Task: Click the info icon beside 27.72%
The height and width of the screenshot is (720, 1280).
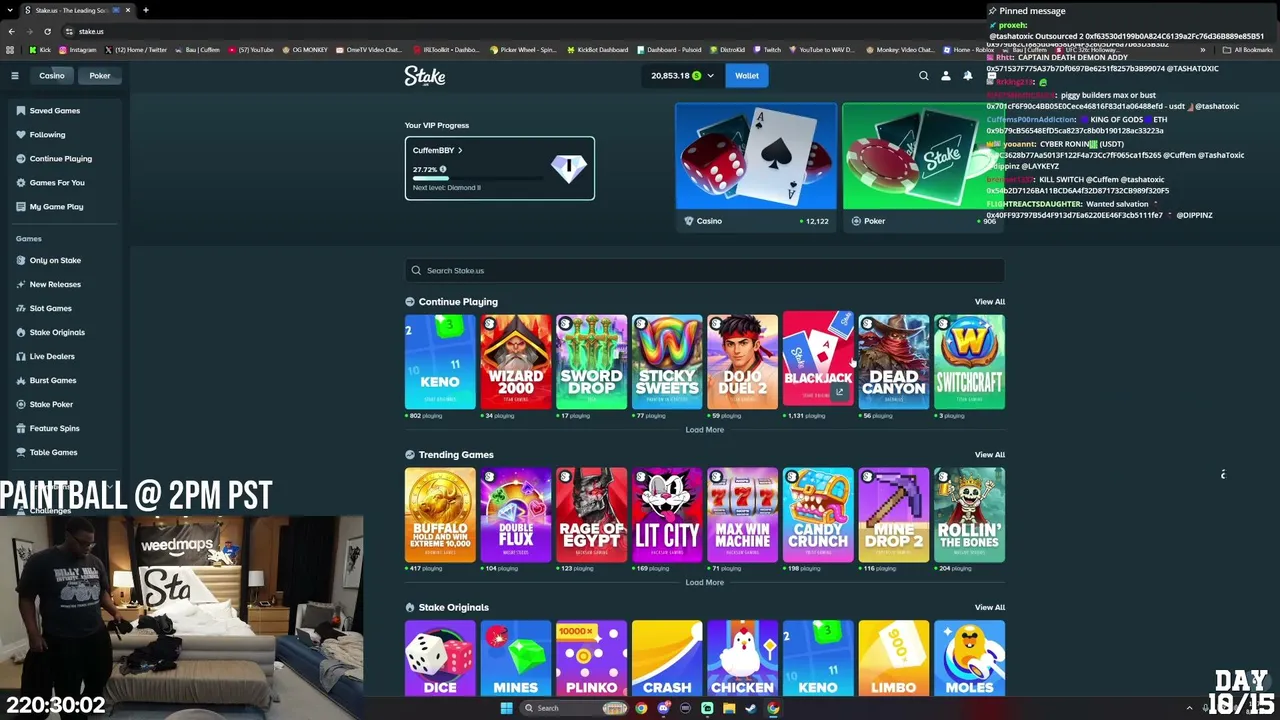Action: [x=443, y=170]
